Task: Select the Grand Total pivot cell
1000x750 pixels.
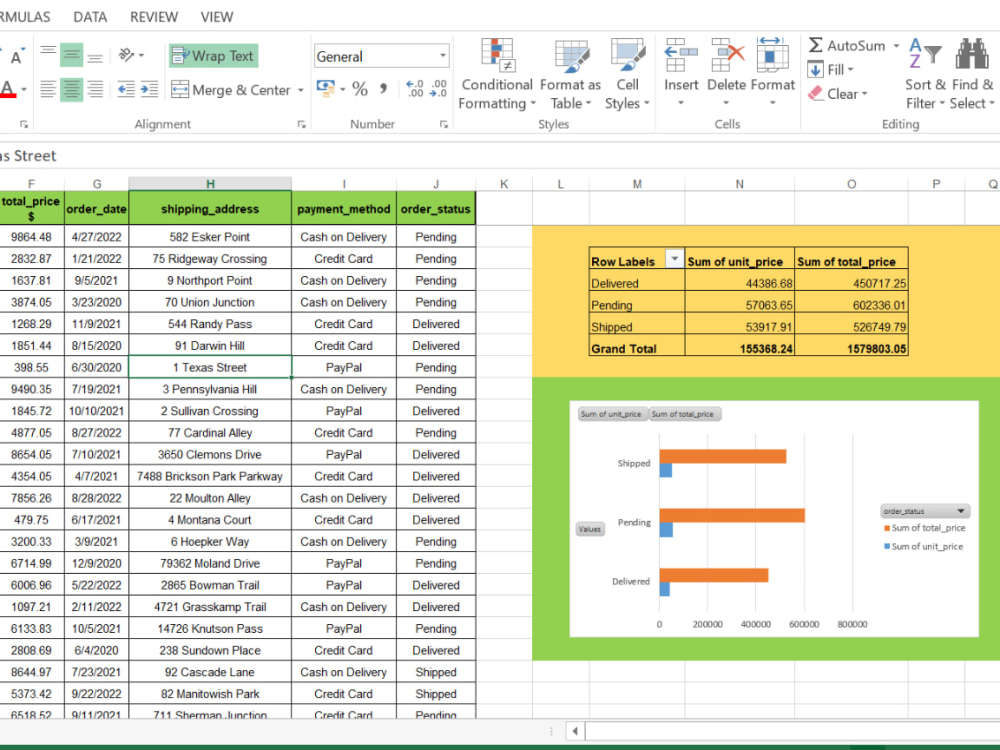Action: (636, 348)
